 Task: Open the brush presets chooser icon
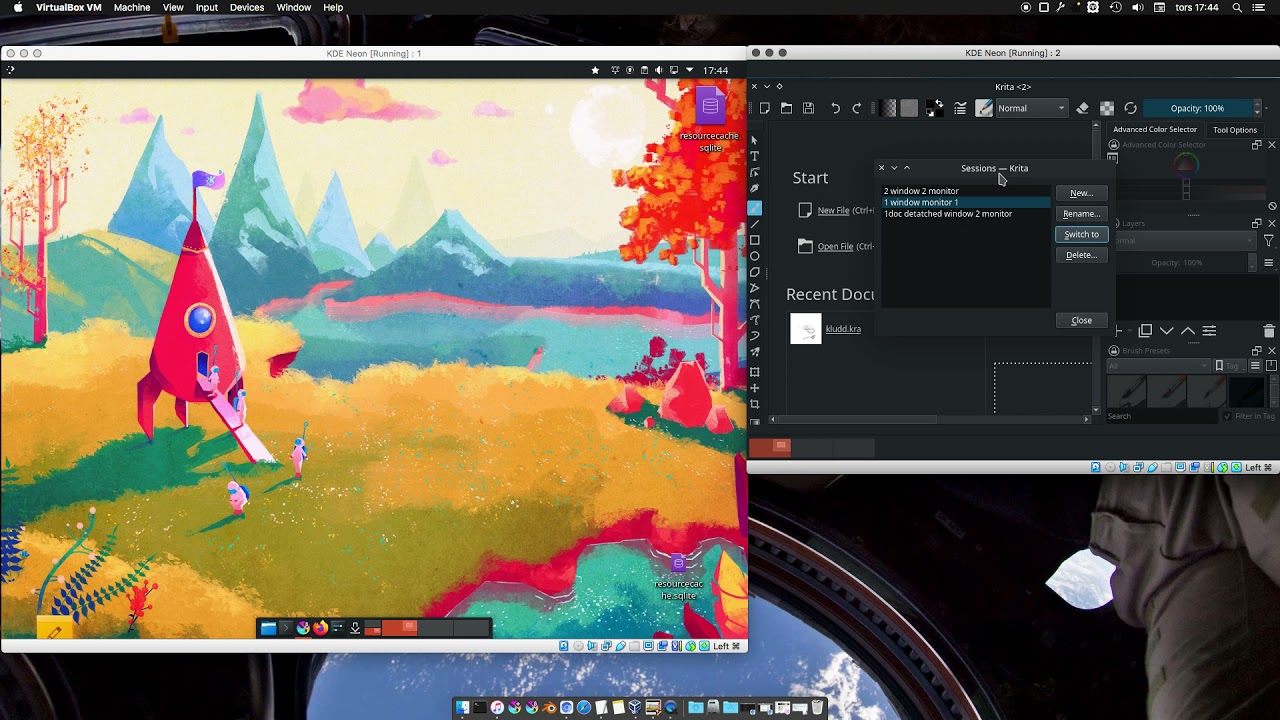984,108
